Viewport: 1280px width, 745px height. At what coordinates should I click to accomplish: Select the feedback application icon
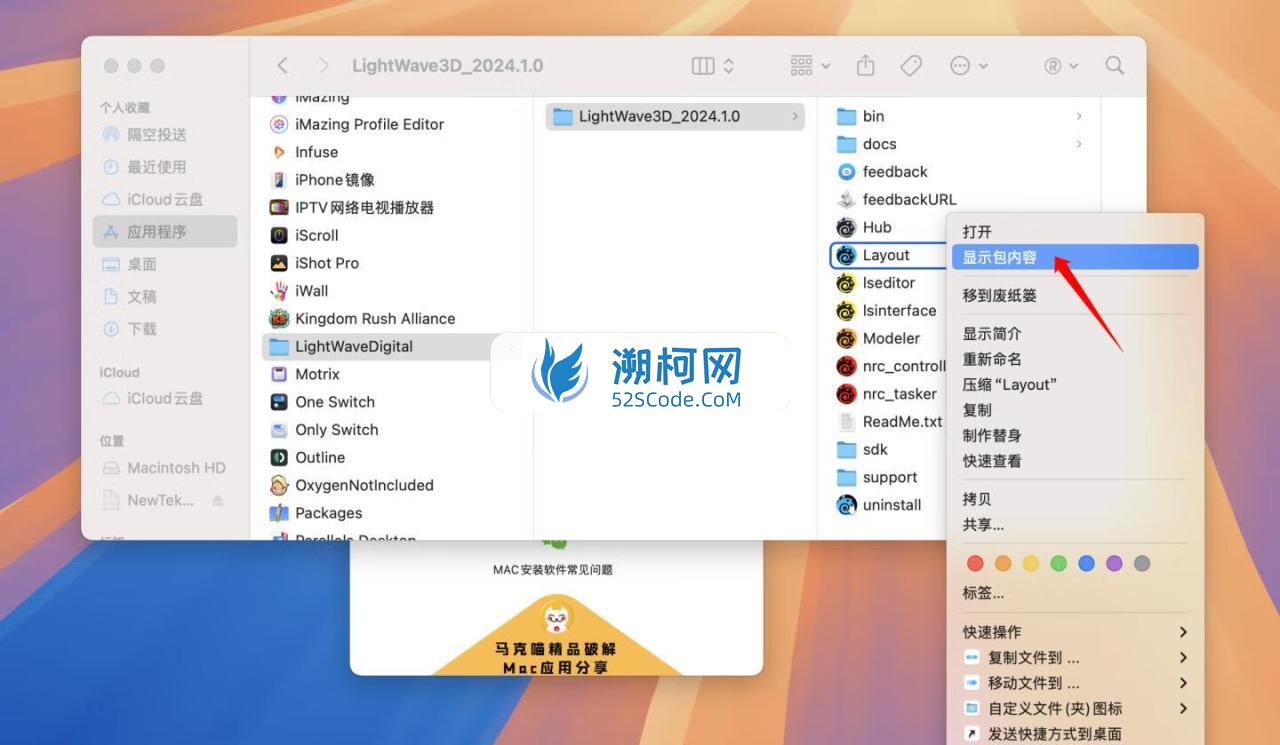coord(846,172)
